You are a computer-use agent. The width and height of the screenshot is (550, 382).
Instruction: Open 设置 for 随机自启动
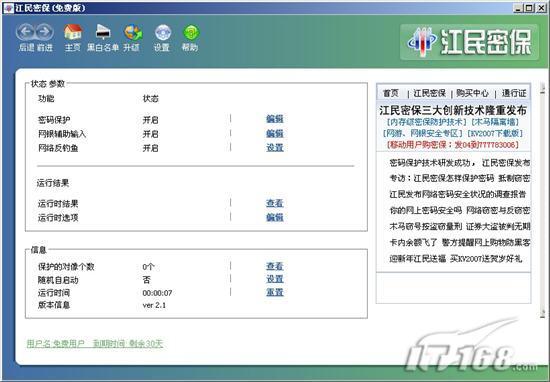coord(275,279)
